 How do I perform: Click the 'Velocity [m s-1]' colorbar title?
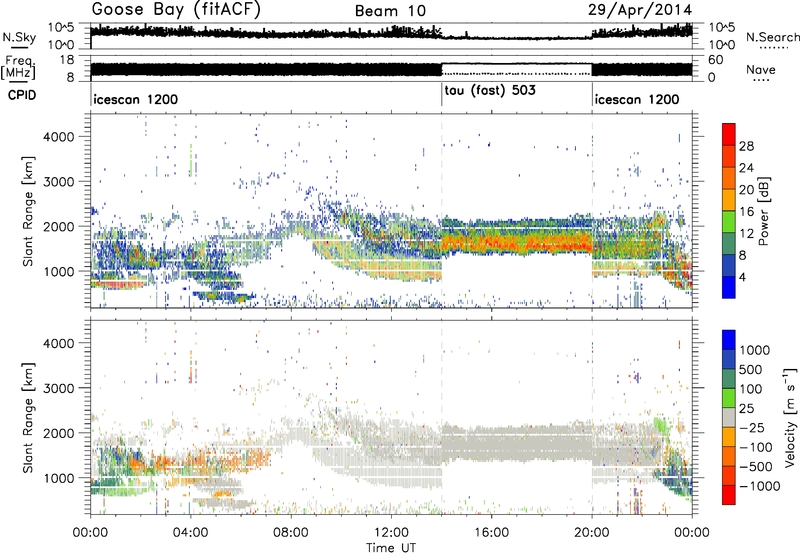[790, 417]
